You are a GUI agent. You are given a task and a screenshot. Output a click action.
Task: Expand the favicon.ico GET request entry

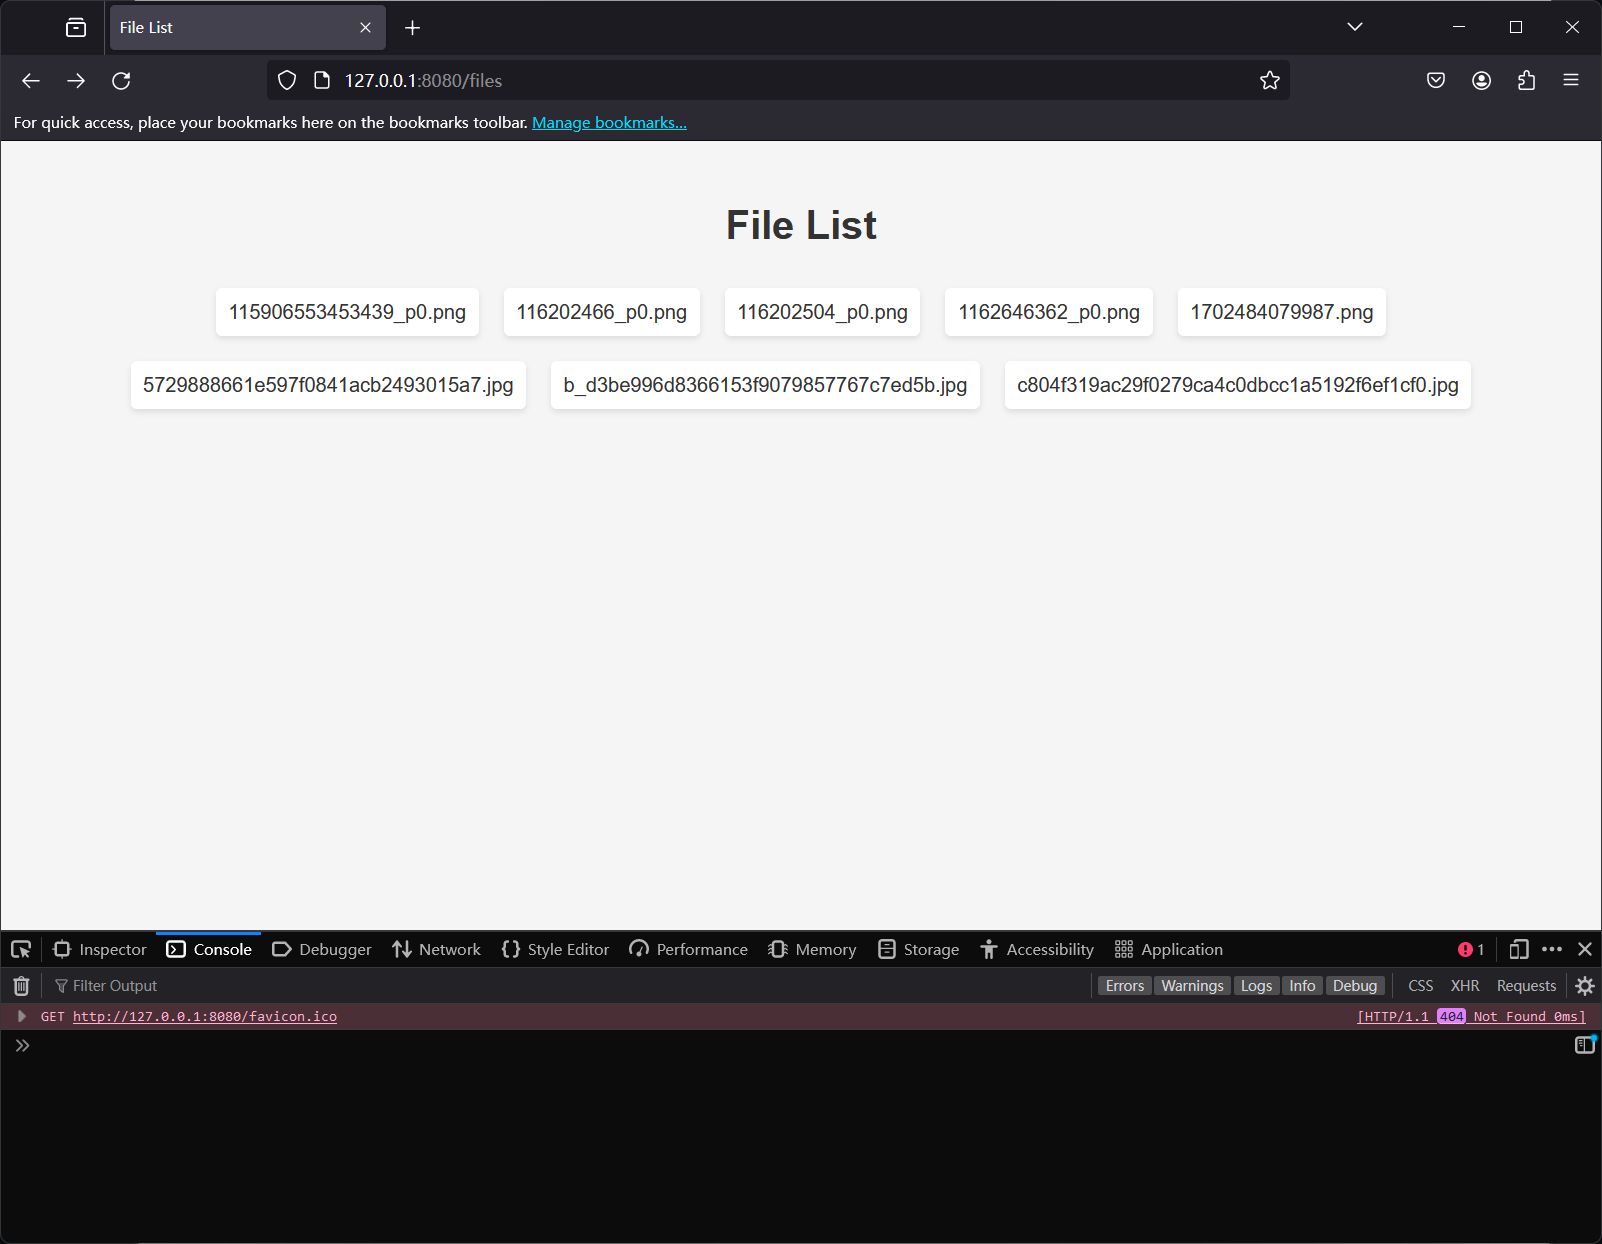click(x=21, y=1016)
